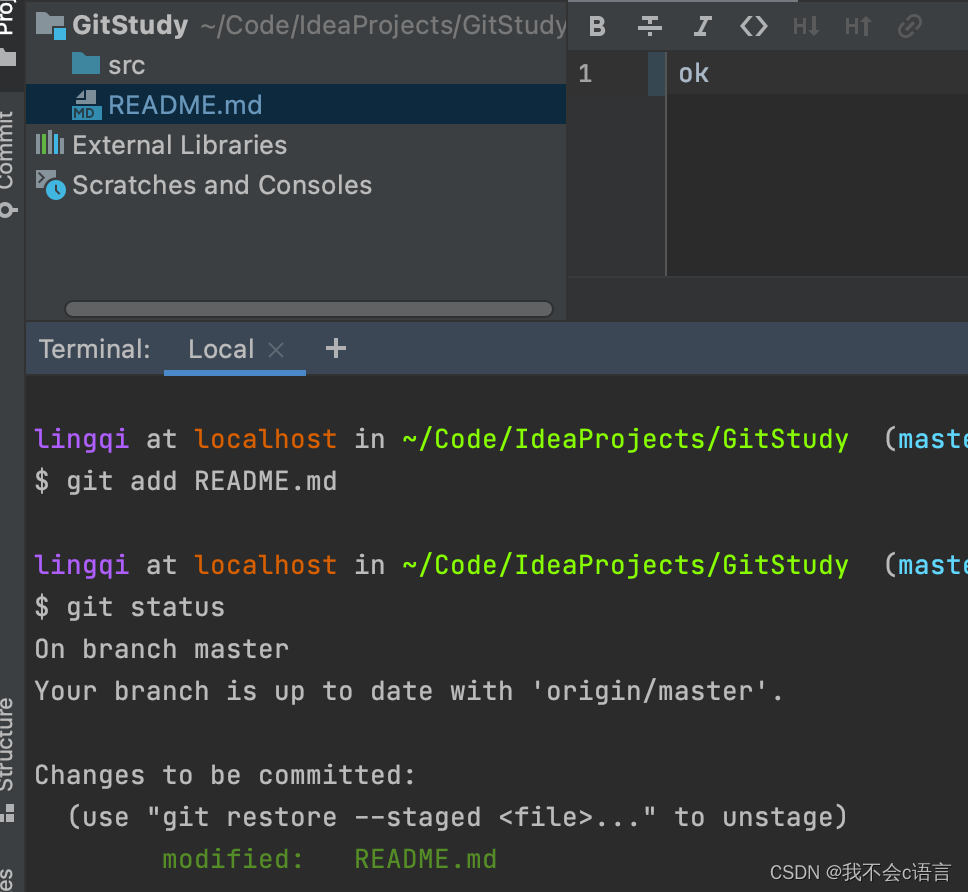This screenshot has width=968, height=892.
Task: Click the 'git add README.md' command line
Action: pos(202,481)
